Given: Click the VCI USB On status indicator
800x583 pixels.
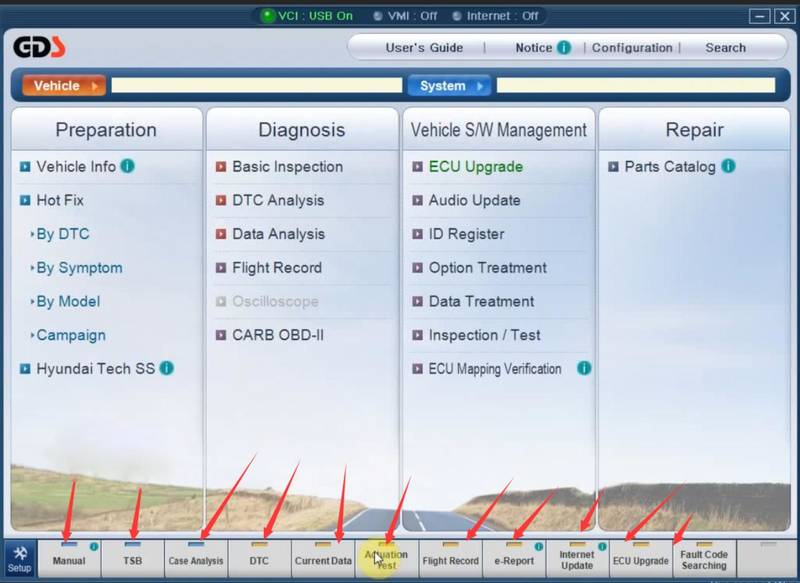Looking at the screenshot, I should 307,16.
